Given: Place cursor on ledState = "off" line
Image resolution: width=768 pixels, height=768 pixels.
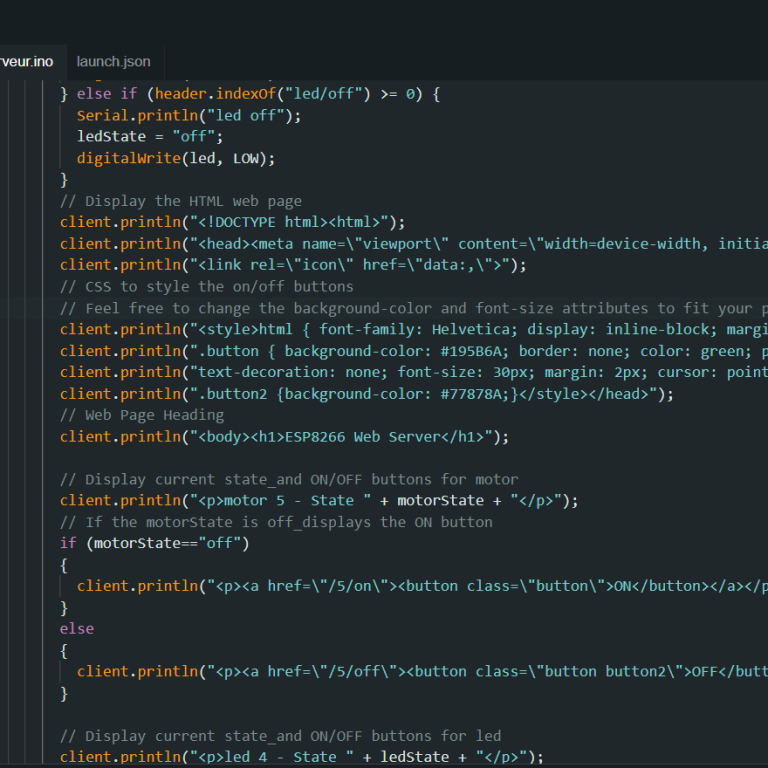Looking at the screenshot, I should point(150,137).
